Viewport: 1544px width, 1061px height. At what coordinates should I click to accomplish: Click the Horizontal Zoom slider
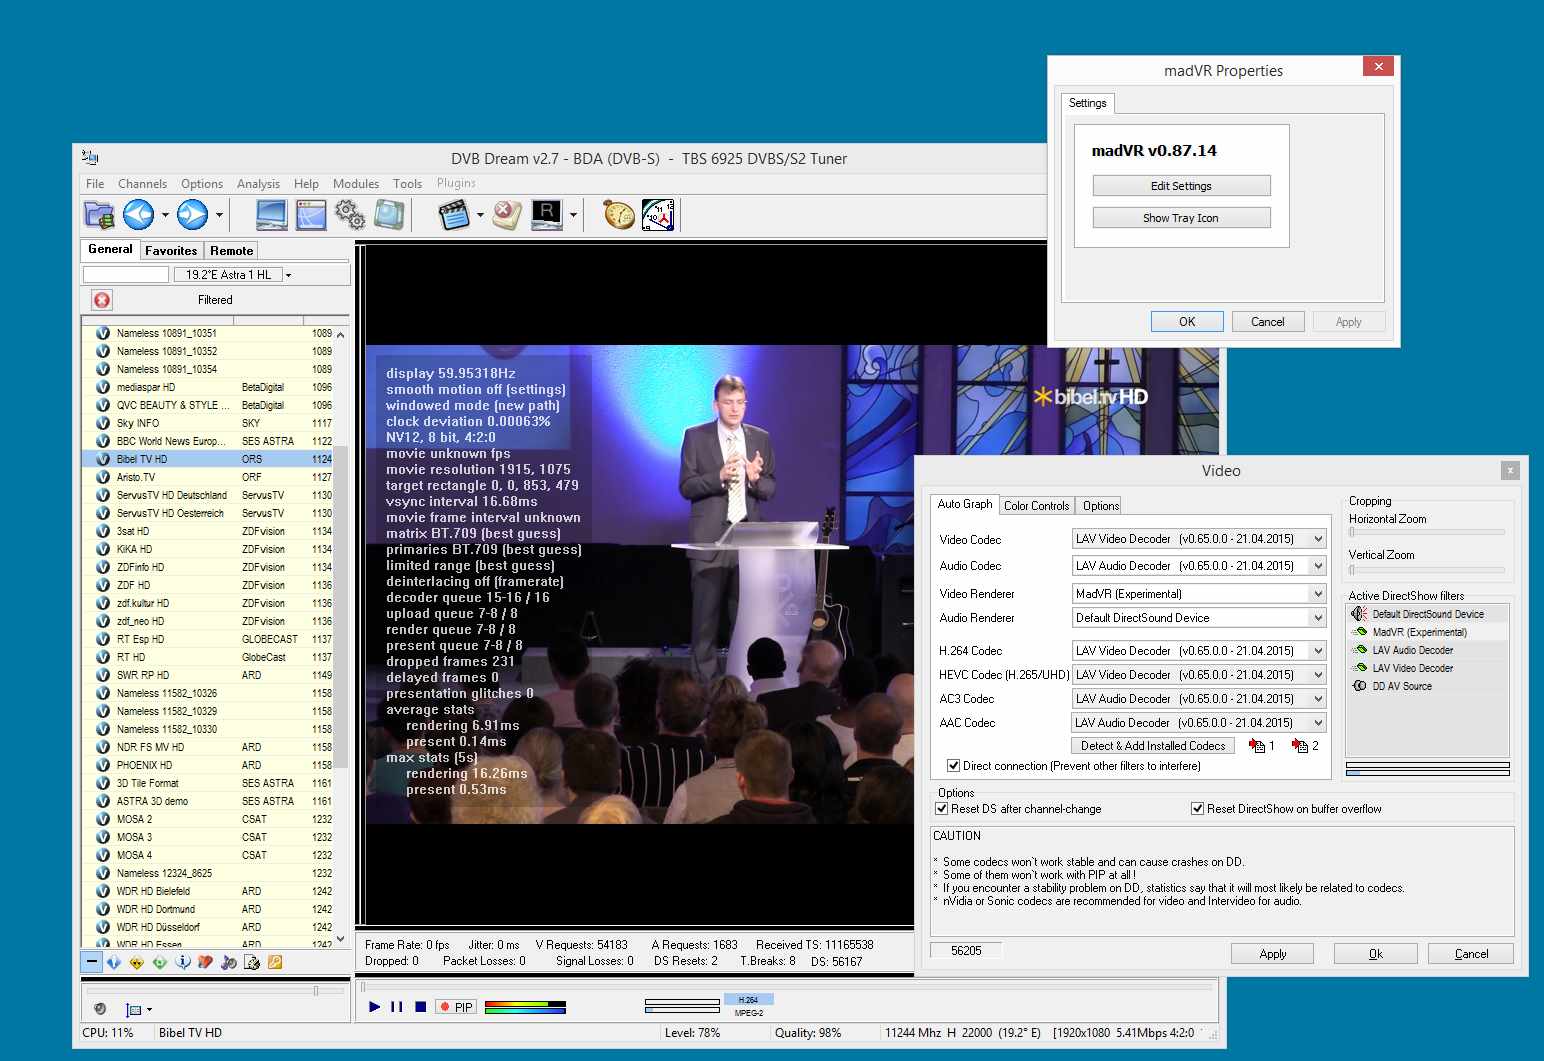(x=1427, y=533)
